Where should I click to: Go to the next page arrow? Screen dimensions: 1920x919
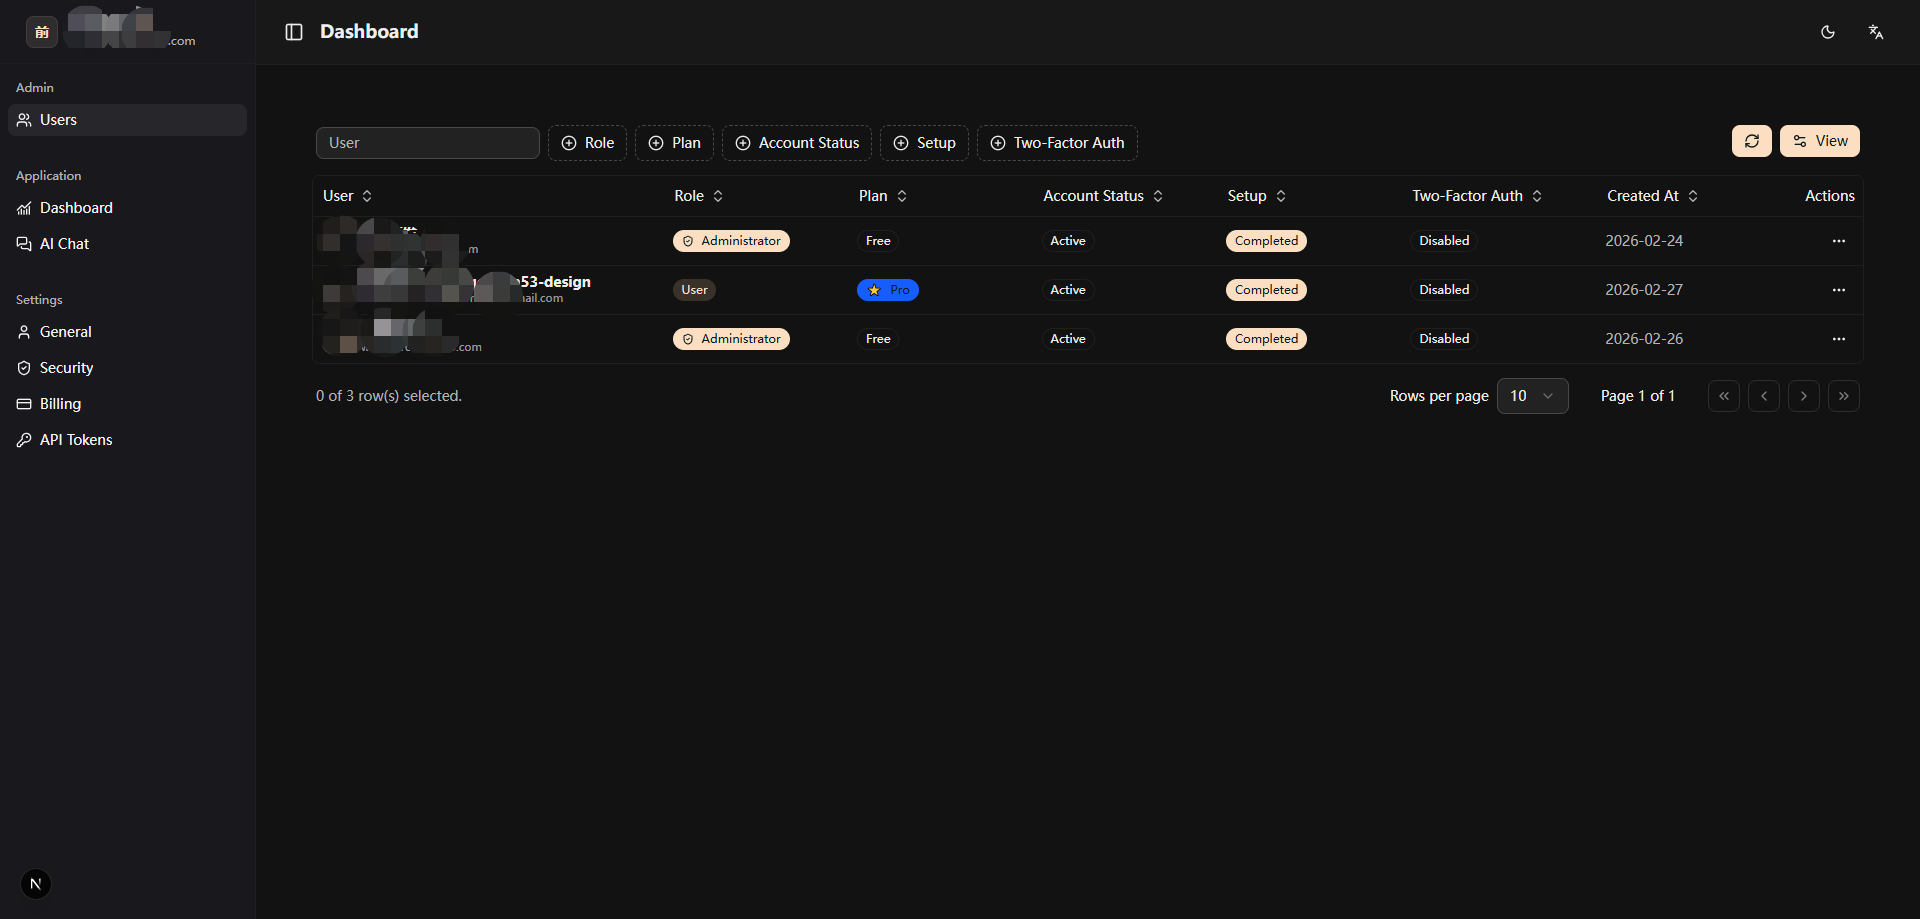click(1803, 396)
